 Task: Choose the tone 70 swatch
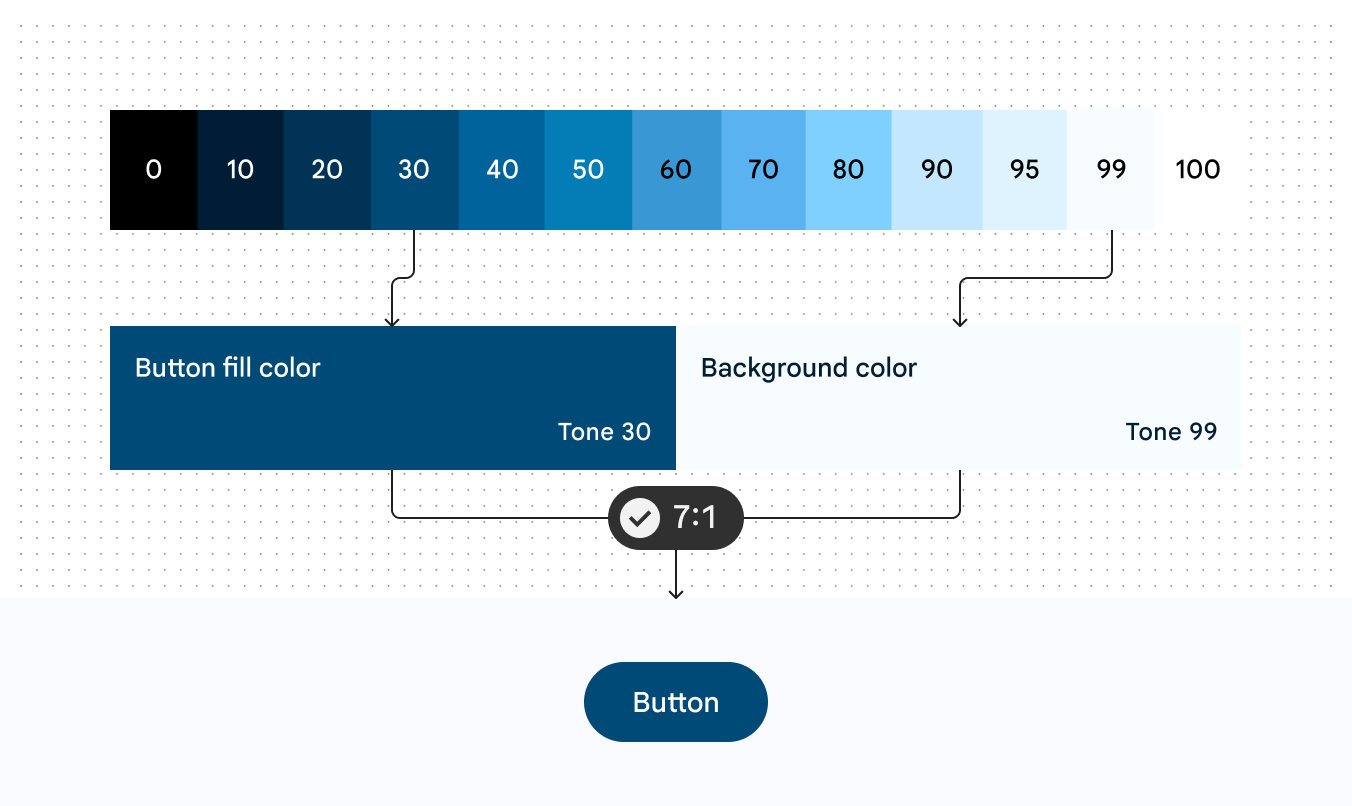pos(763,170)
